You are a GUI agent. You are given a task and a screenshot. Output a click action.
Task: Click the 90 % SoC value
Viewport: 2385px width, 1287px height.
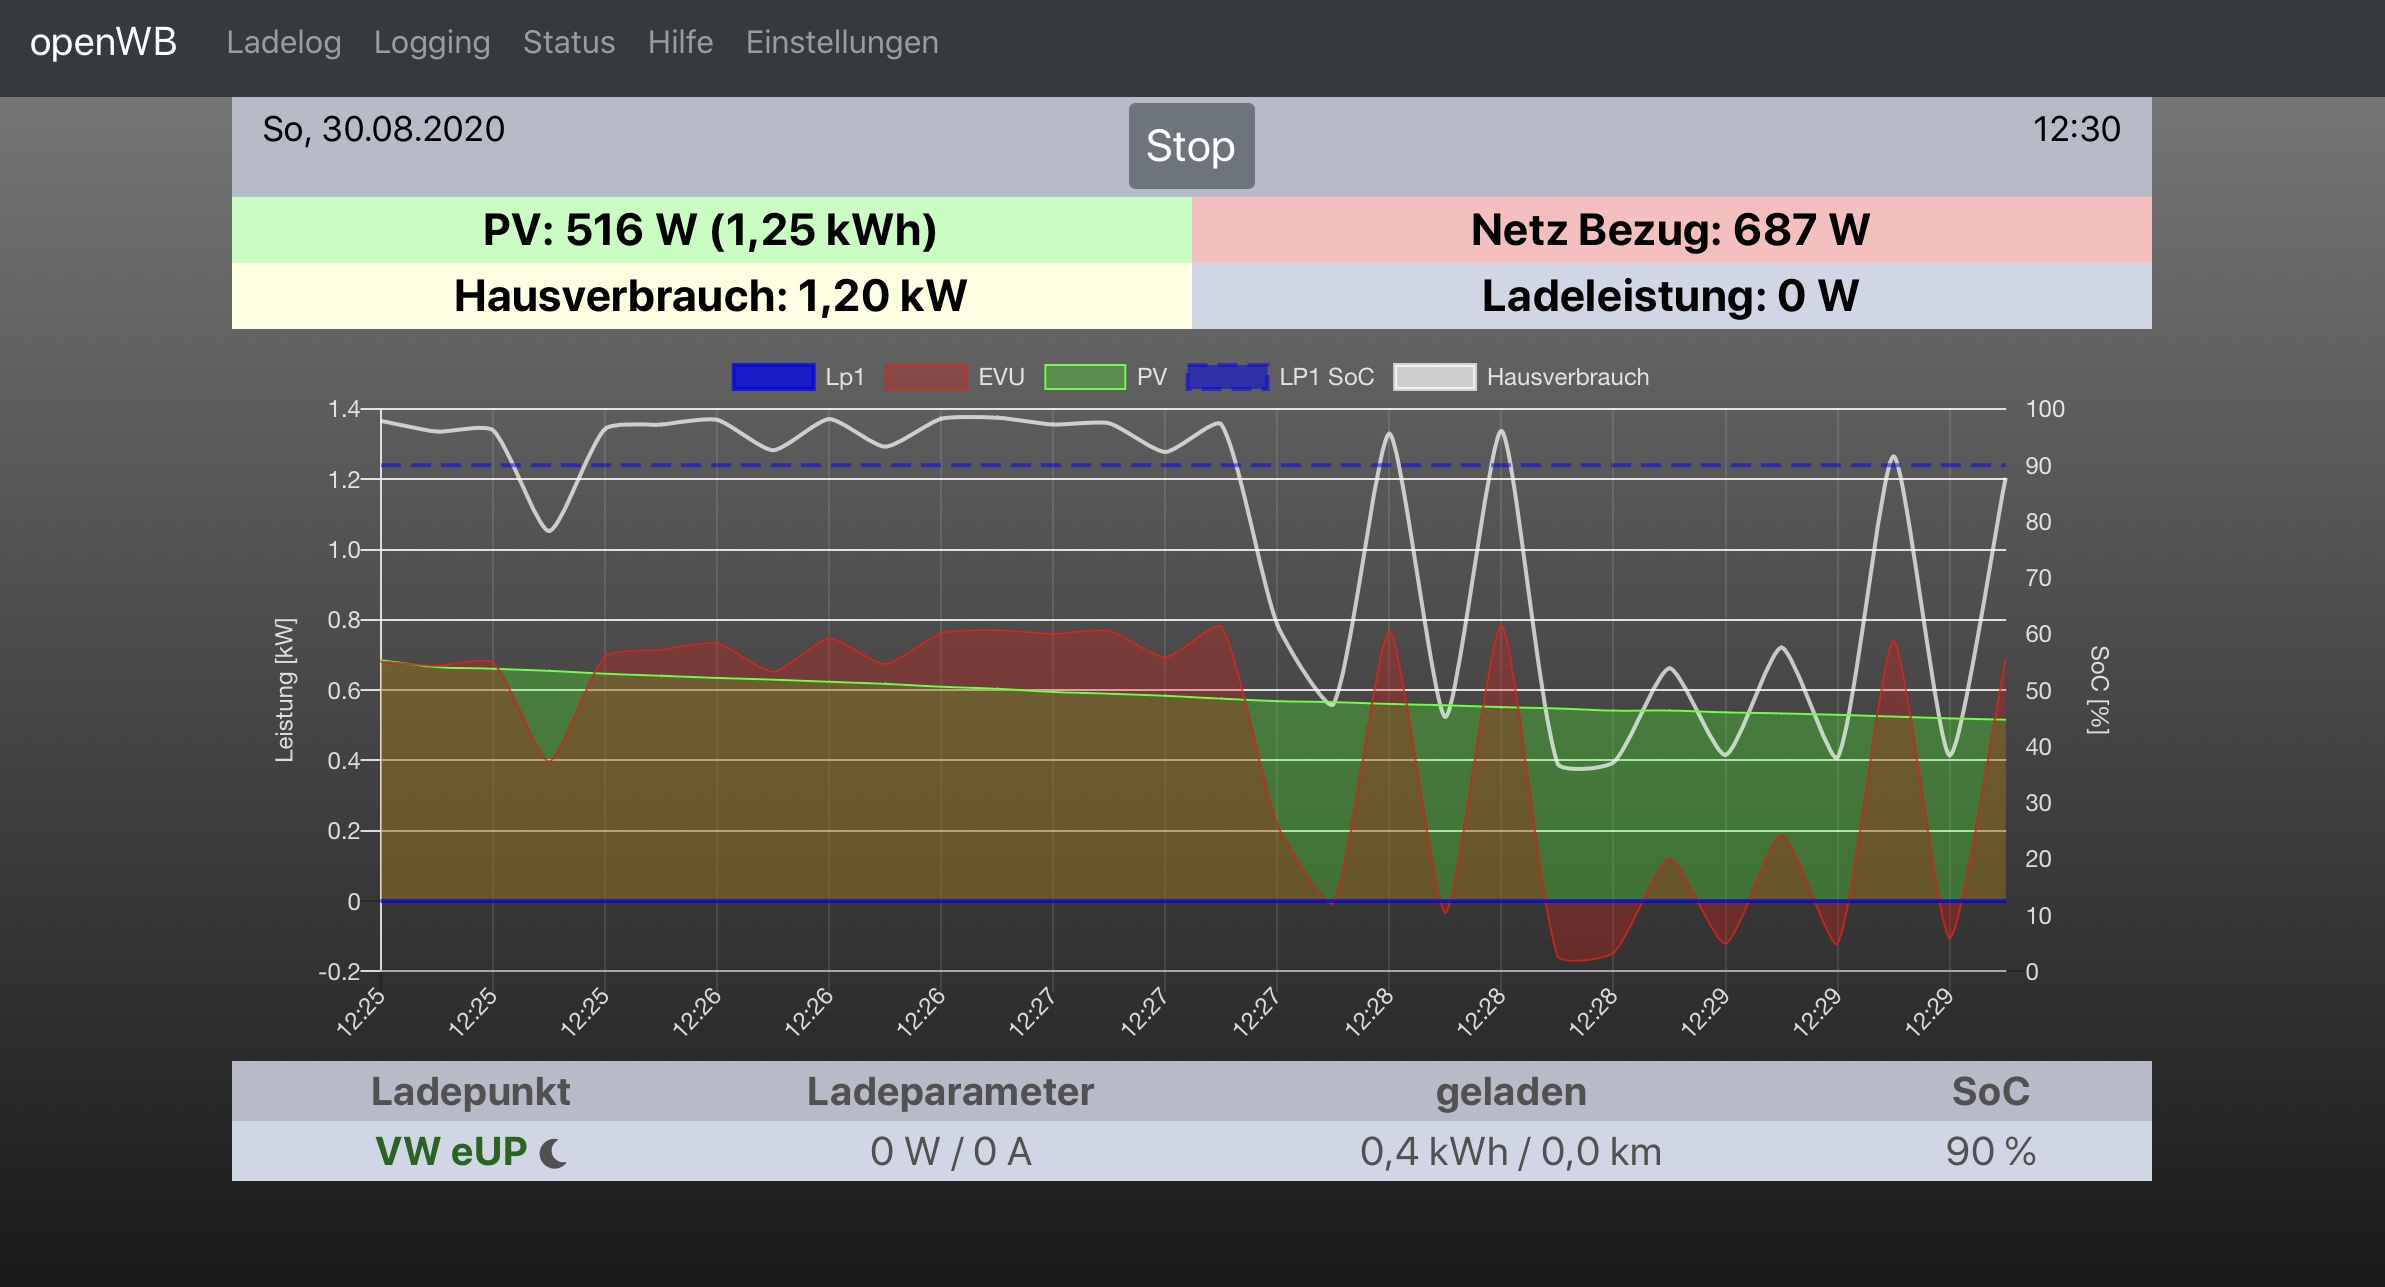tap(1990, 1152)
